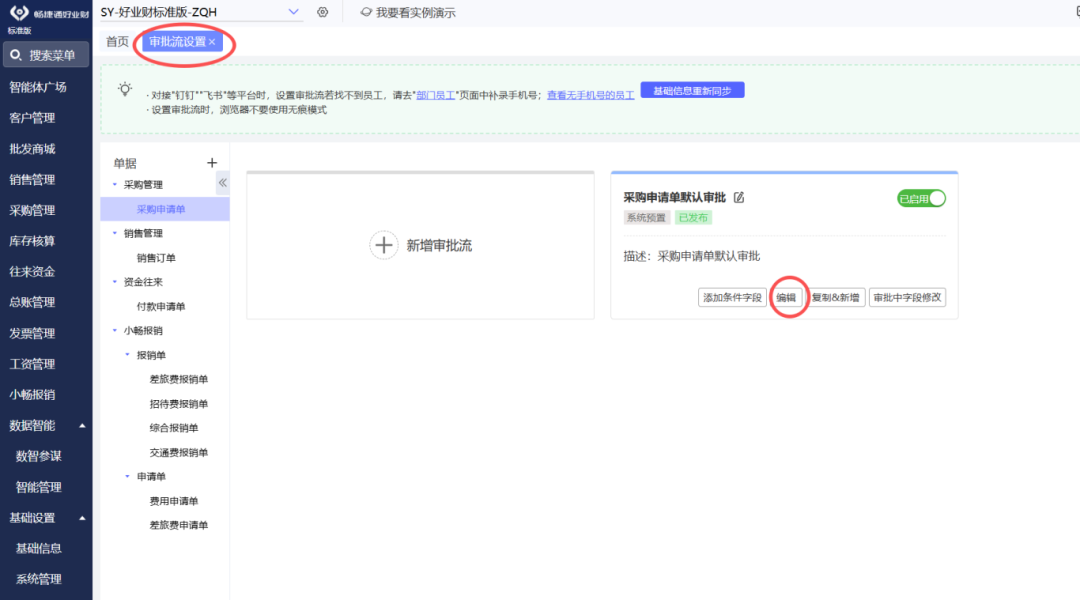This screenshot has height=600, width=1080.
Task: Click the 我要看实例演示 icon in the top bar
Action: pos(367,12)
